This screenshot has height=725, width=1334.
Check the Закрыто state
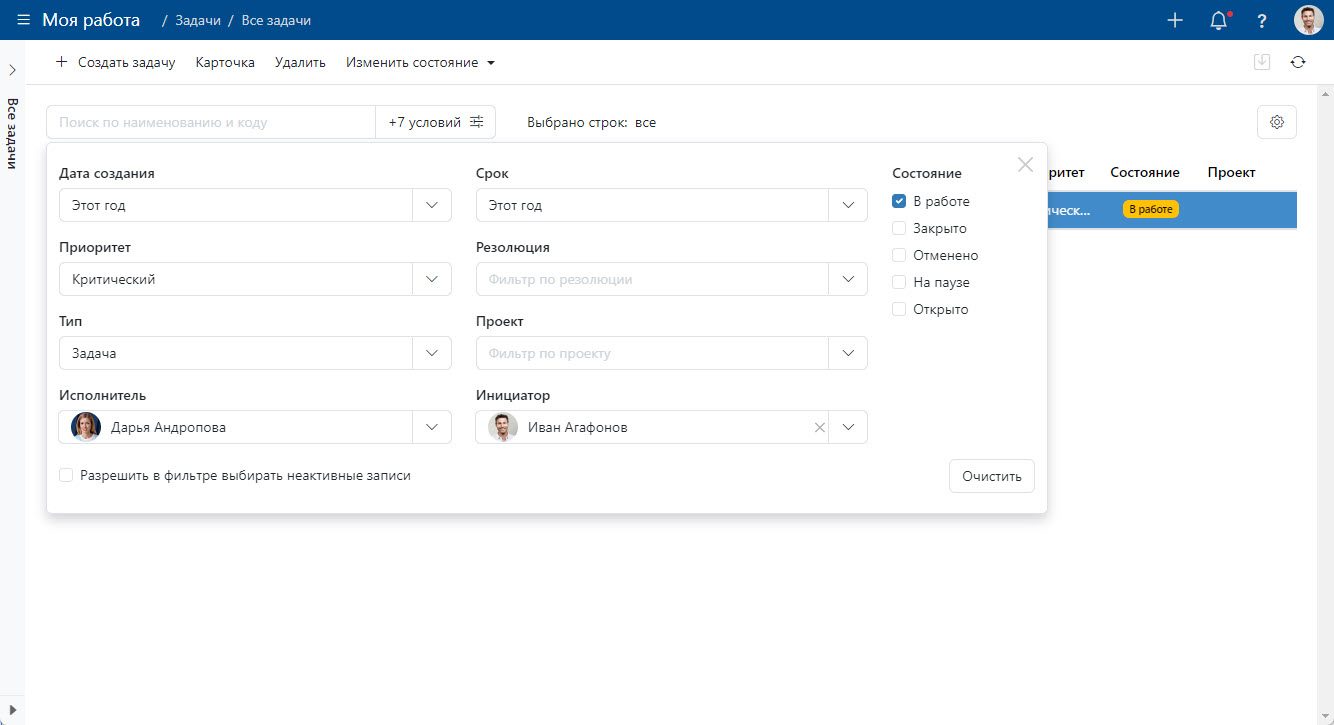(x=899, y=228)
